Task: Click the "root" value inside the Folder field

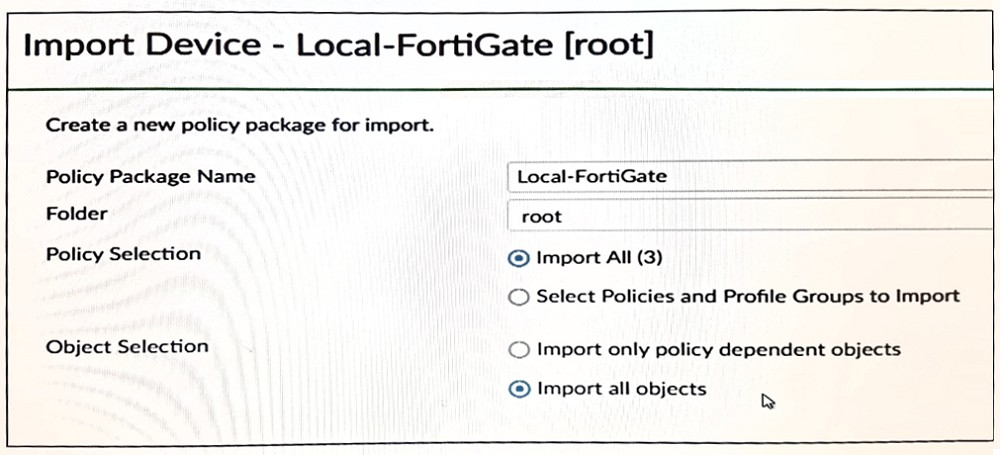Action: tap(542, 216)
